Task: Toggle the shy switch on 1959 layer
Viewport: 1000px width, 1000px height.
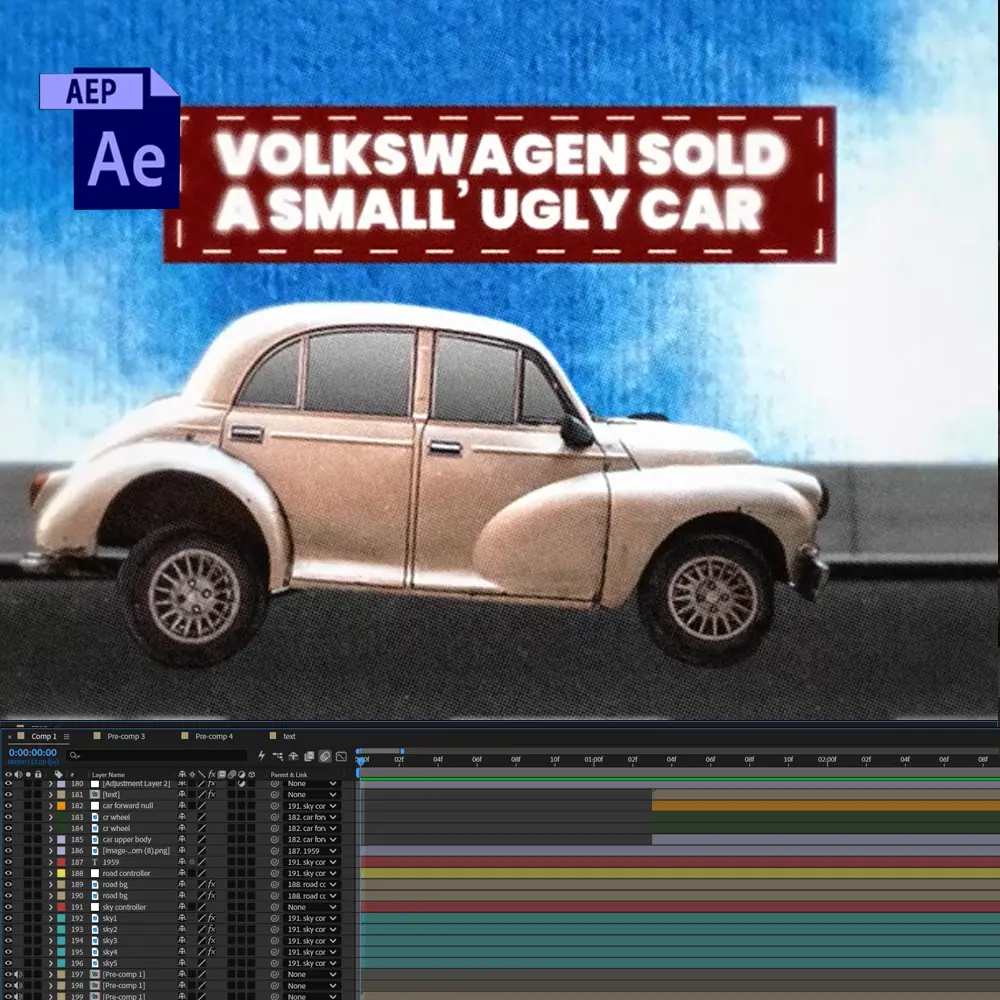Action: pyautogui.click(x=182, y=862)
